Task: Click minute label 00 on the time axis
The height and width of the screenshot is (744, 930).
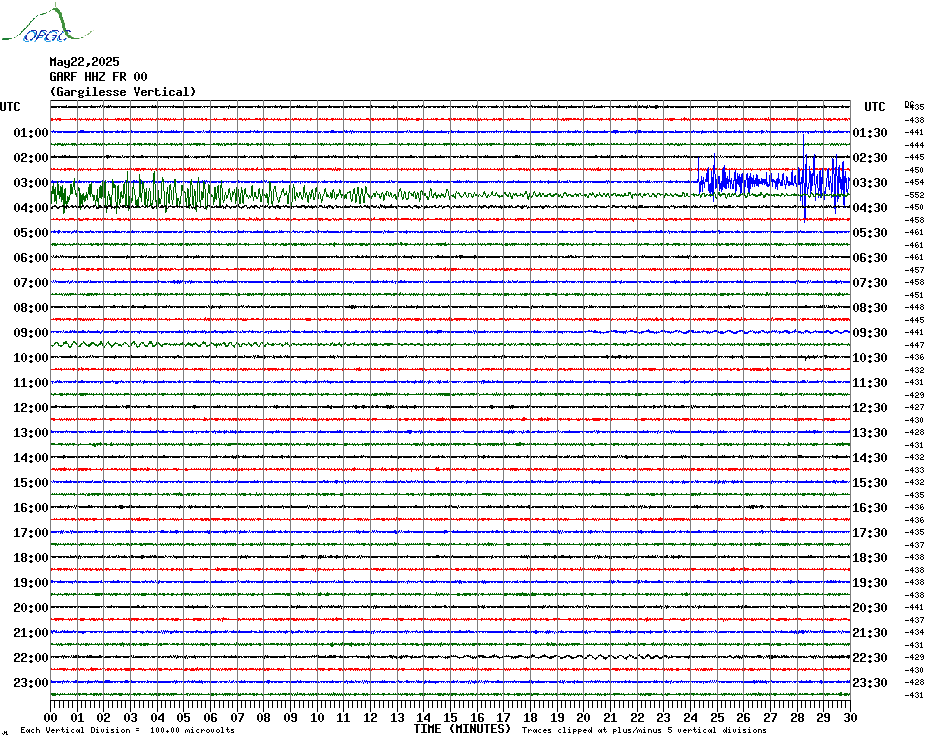Action: point(51,717)
